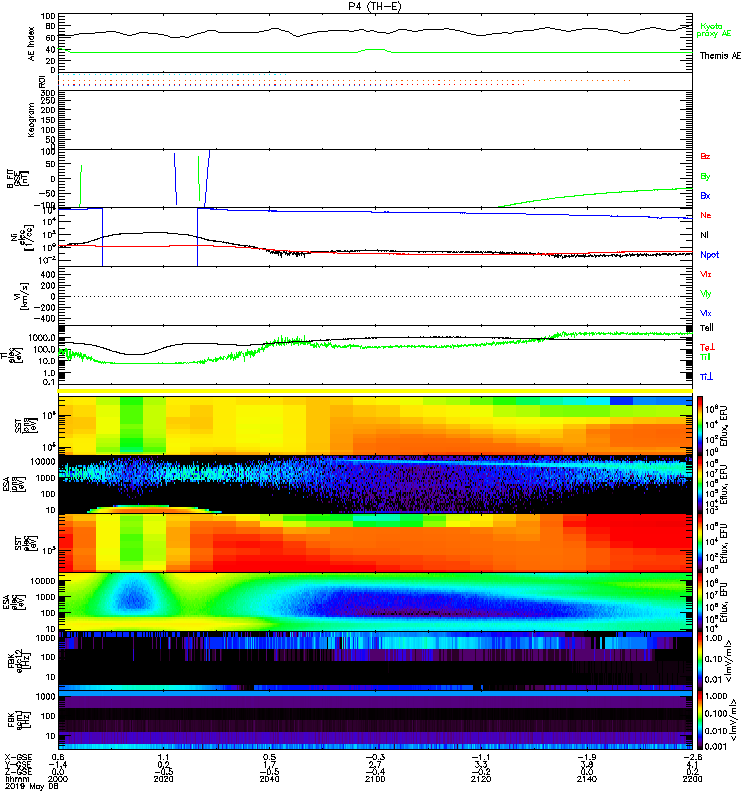Click the 2040 time tick label
750x800 pixels.
(269, 779)
